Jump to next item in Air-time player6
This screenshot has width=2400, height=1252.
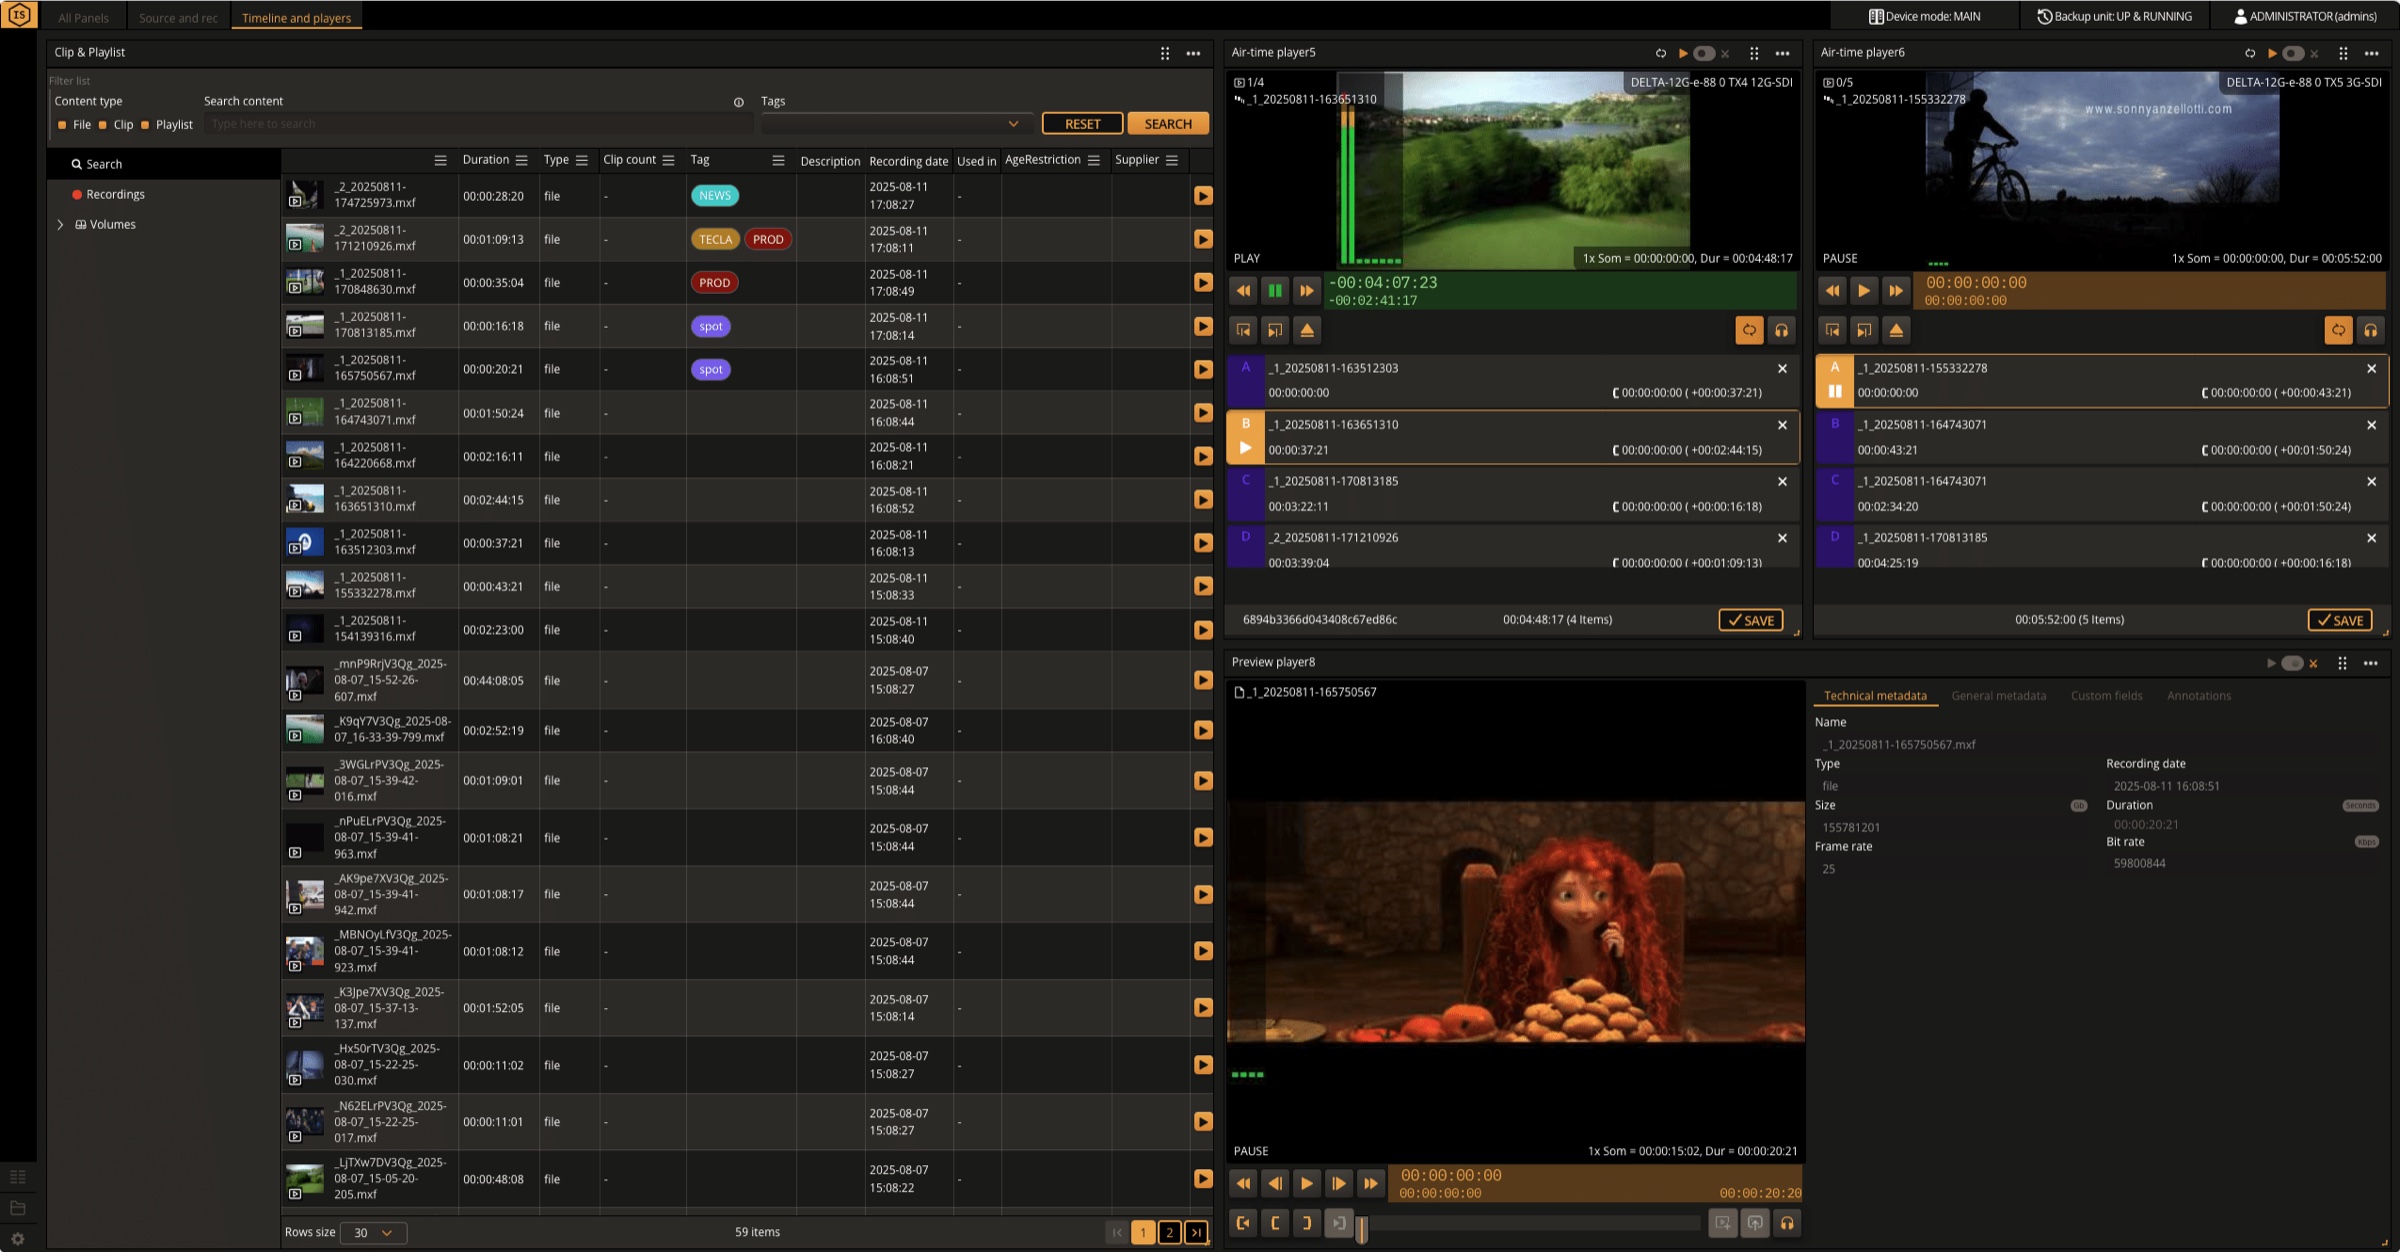[1864, 330]
